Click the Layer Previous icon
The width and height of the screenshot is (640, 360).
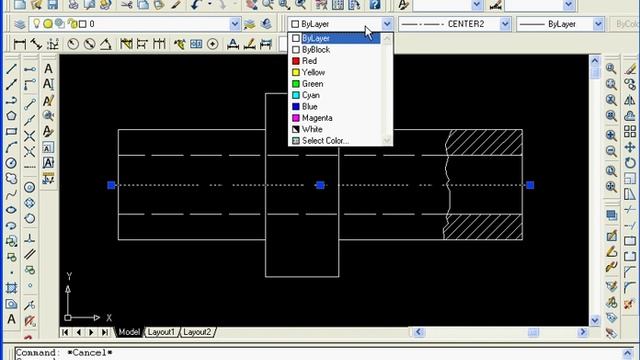[266, 24]
